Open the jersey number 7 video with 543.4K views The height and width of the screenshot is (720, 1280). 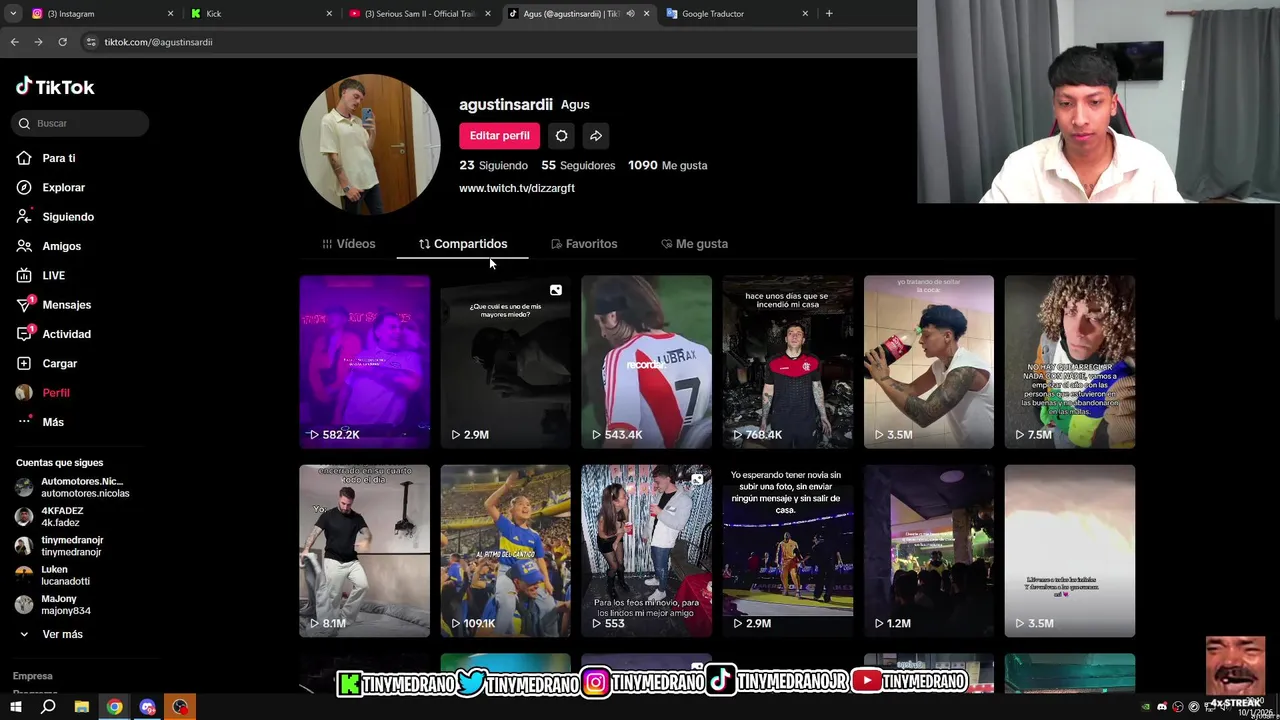tap(646, 362)
